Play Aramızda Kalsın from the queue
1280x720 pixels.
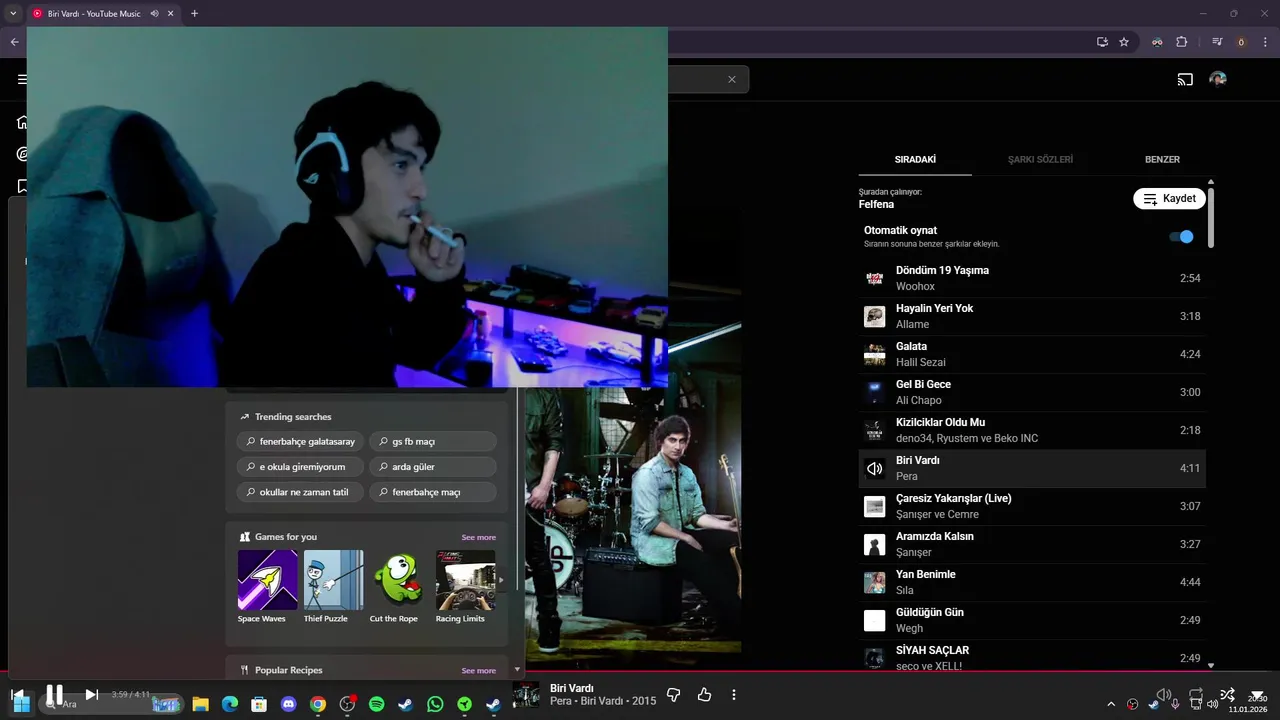pyautogui.click(x=1032, y=544)
